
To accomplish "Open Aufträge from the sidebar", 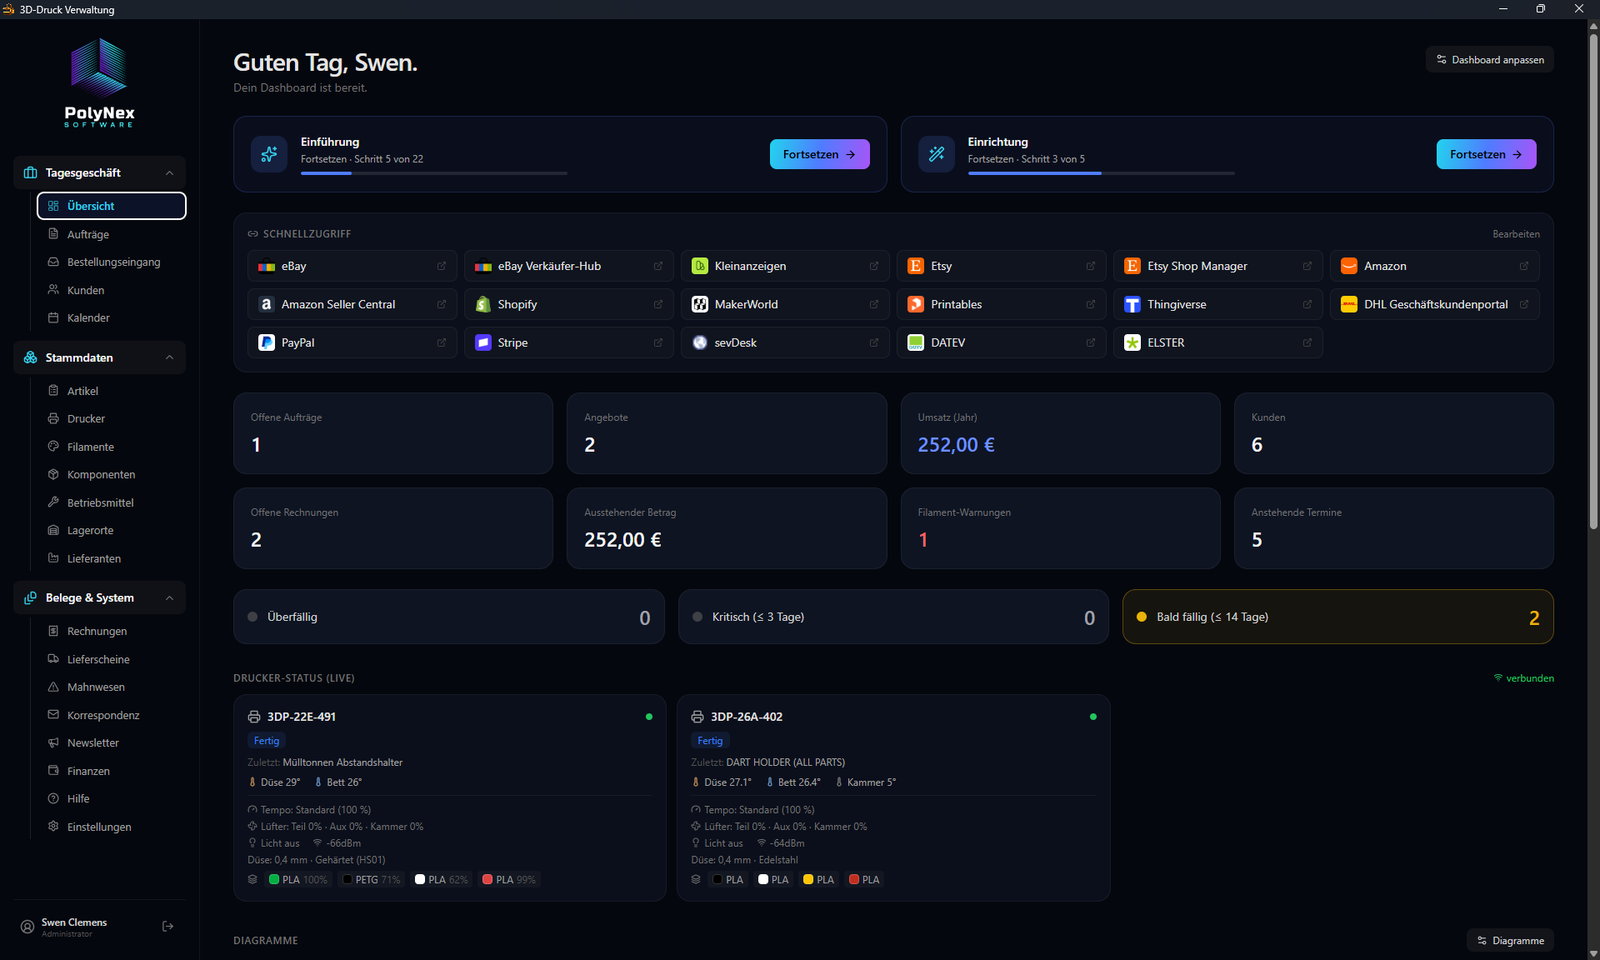I will [x=112, y=234].
